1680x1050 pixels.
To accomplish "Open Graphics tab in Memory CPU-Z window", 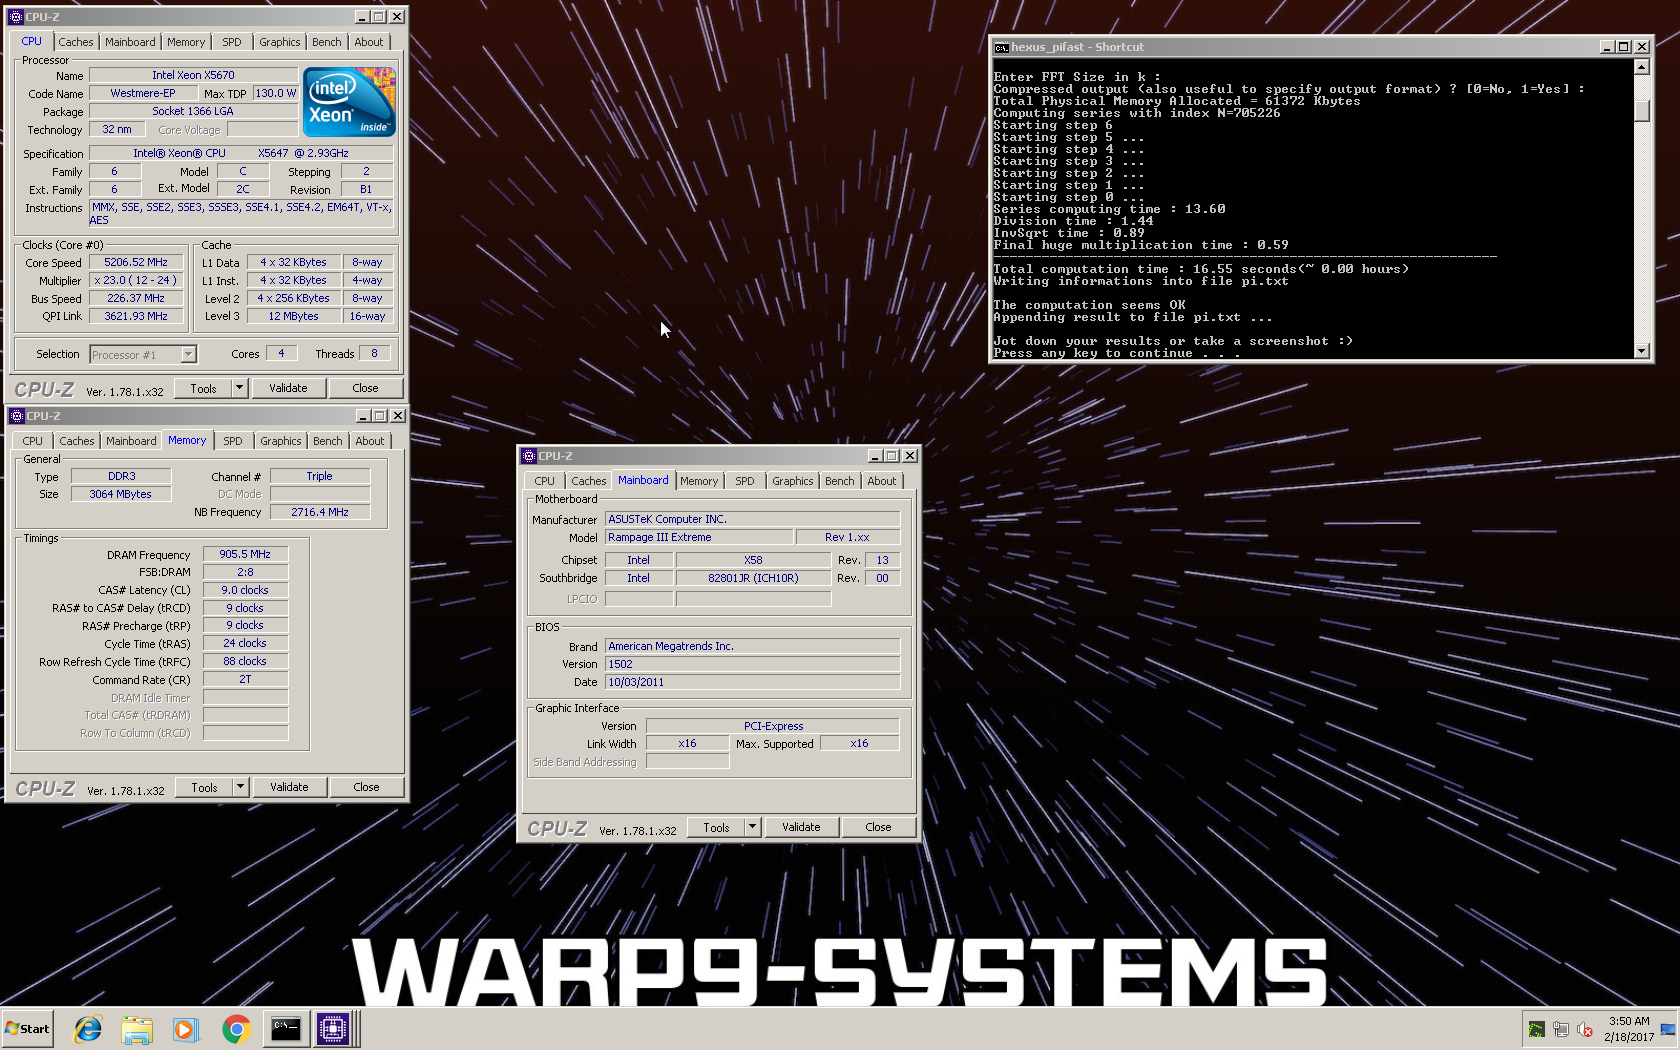I will pyautogui.click(x=281, y=441).
